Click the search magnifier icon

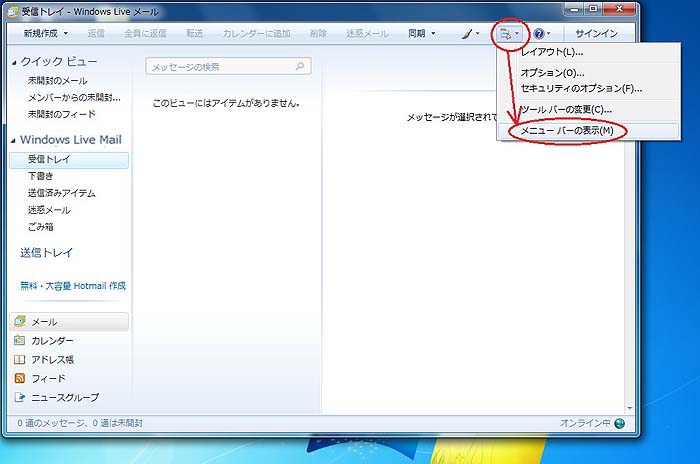pyautogui.click(x=299, y=67)
